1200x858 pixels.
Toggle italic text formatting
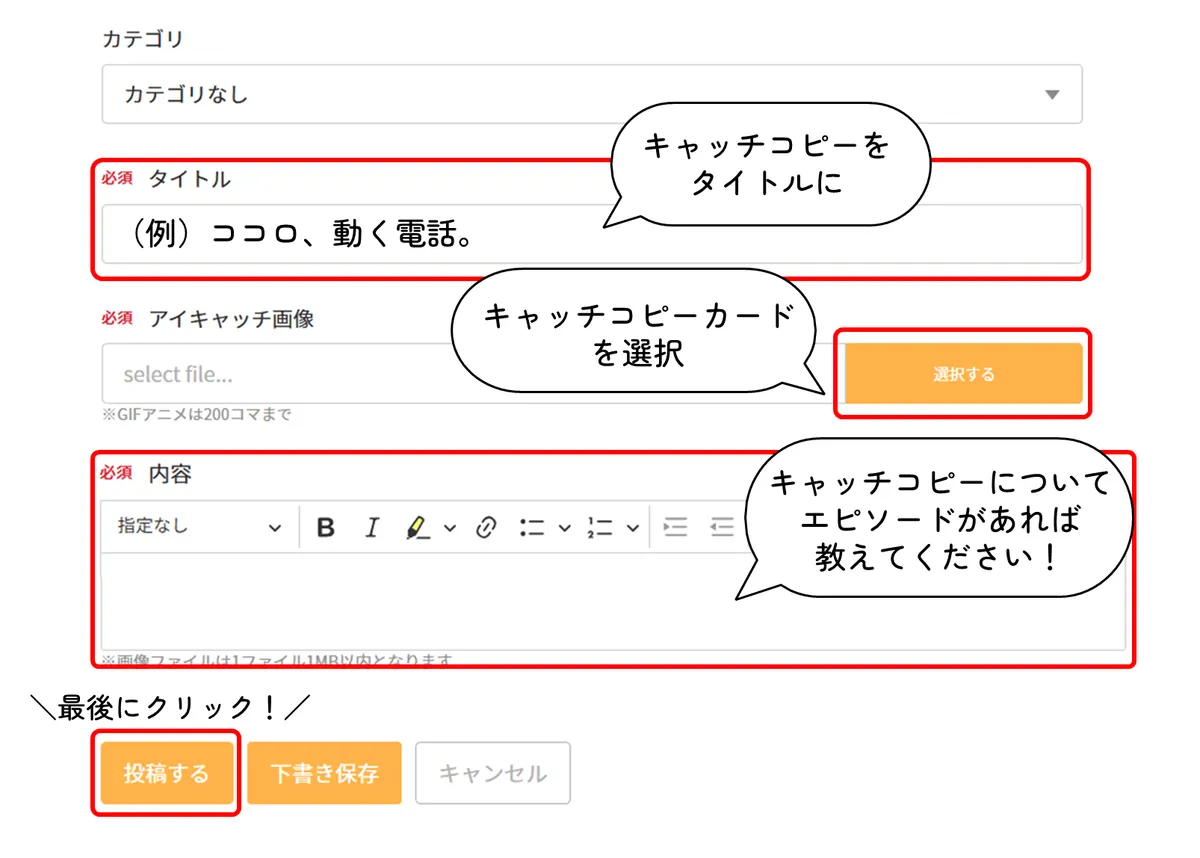tap(371, 528)
